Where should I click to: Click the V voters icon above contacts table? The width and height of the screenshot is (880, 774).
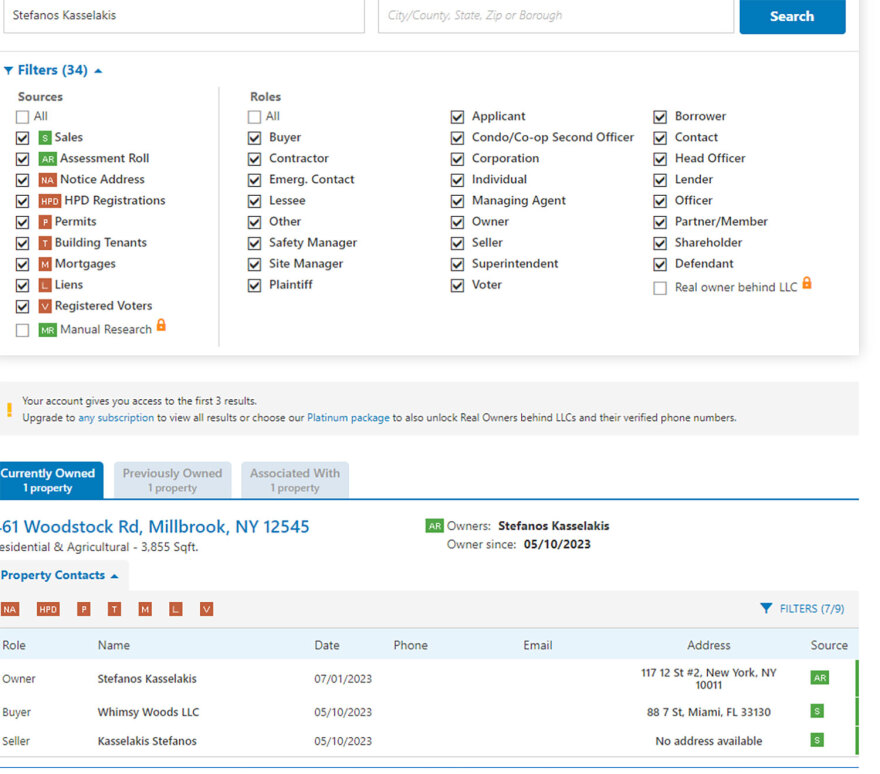206,609
